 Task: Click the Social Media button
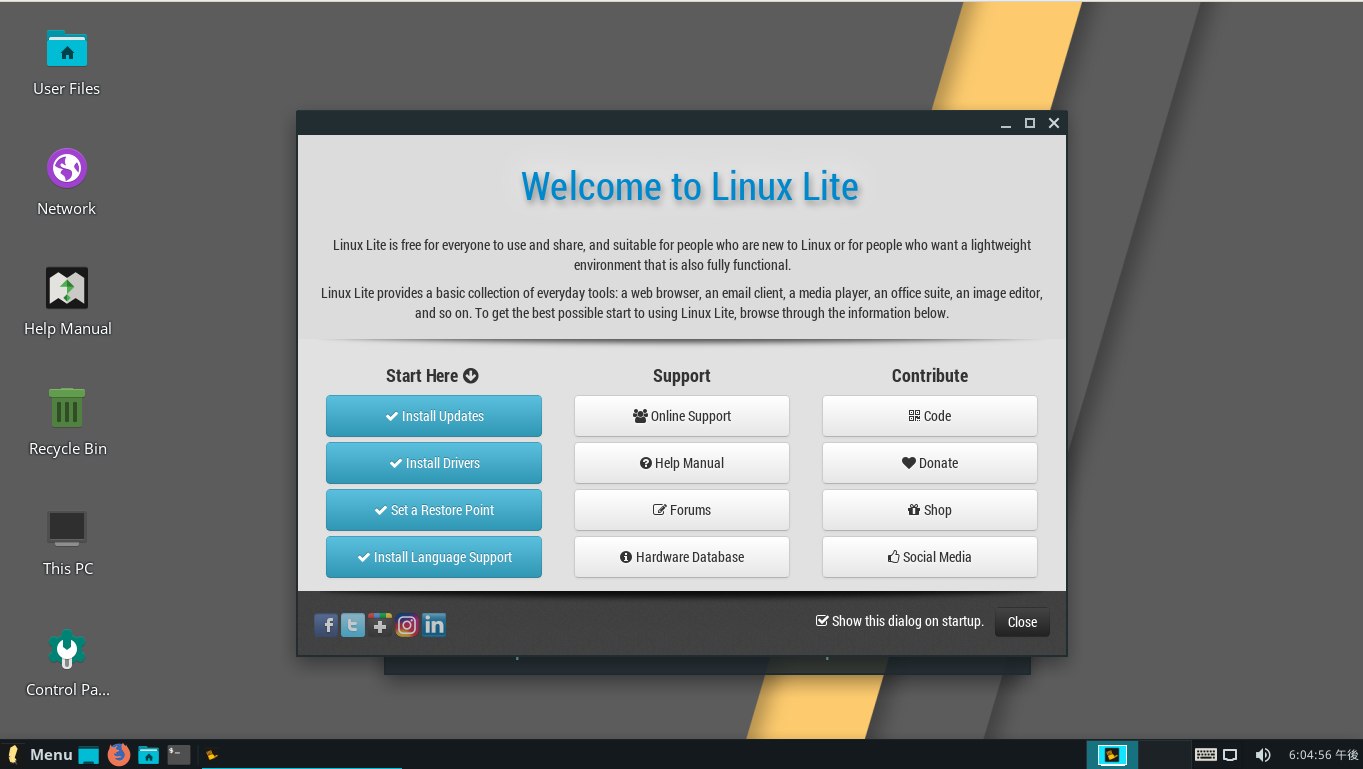click(930, 557)
